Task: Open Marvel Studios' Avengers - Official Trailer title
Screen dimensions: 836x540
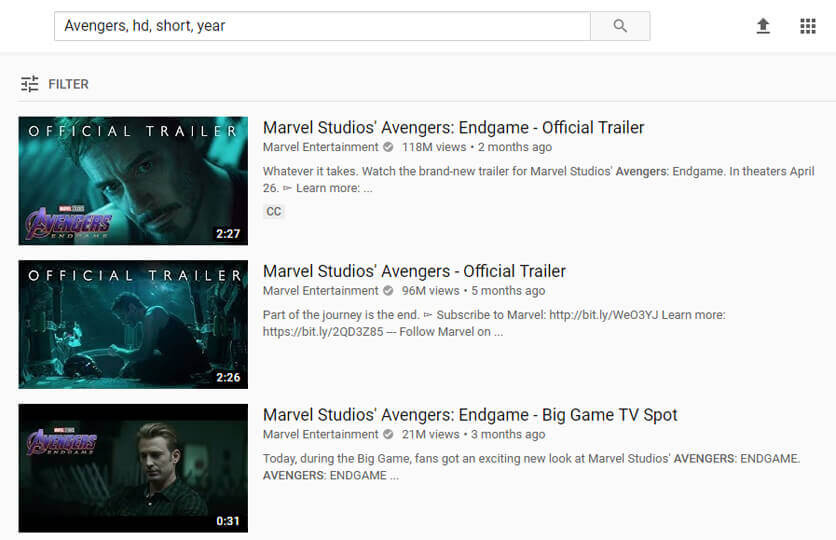Action: tap(414, 271)
